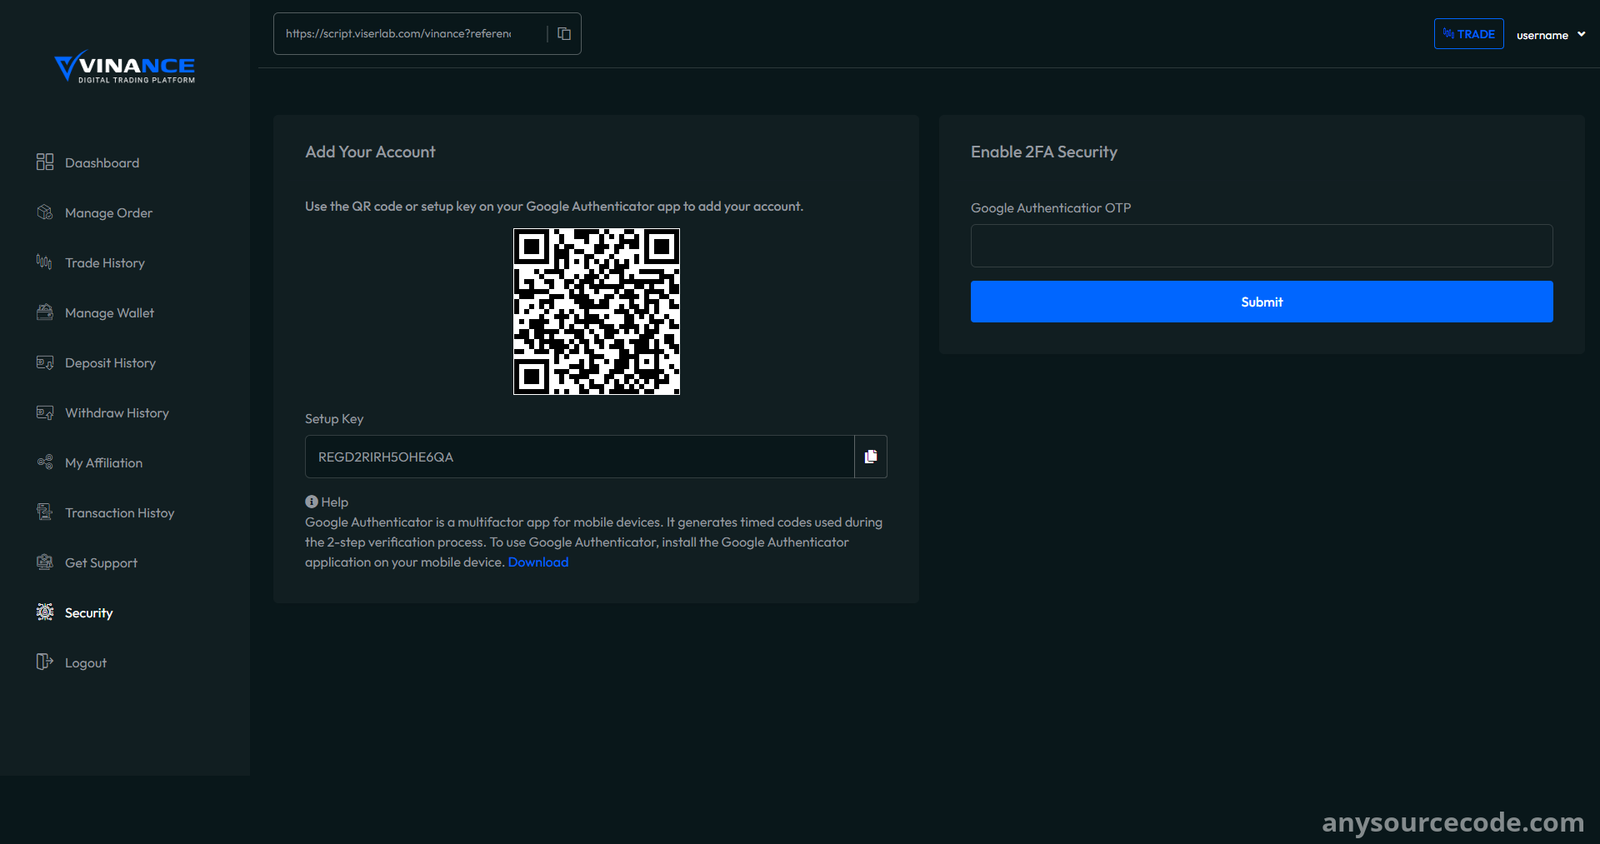Open My Affiliation page

coord(104,463)
